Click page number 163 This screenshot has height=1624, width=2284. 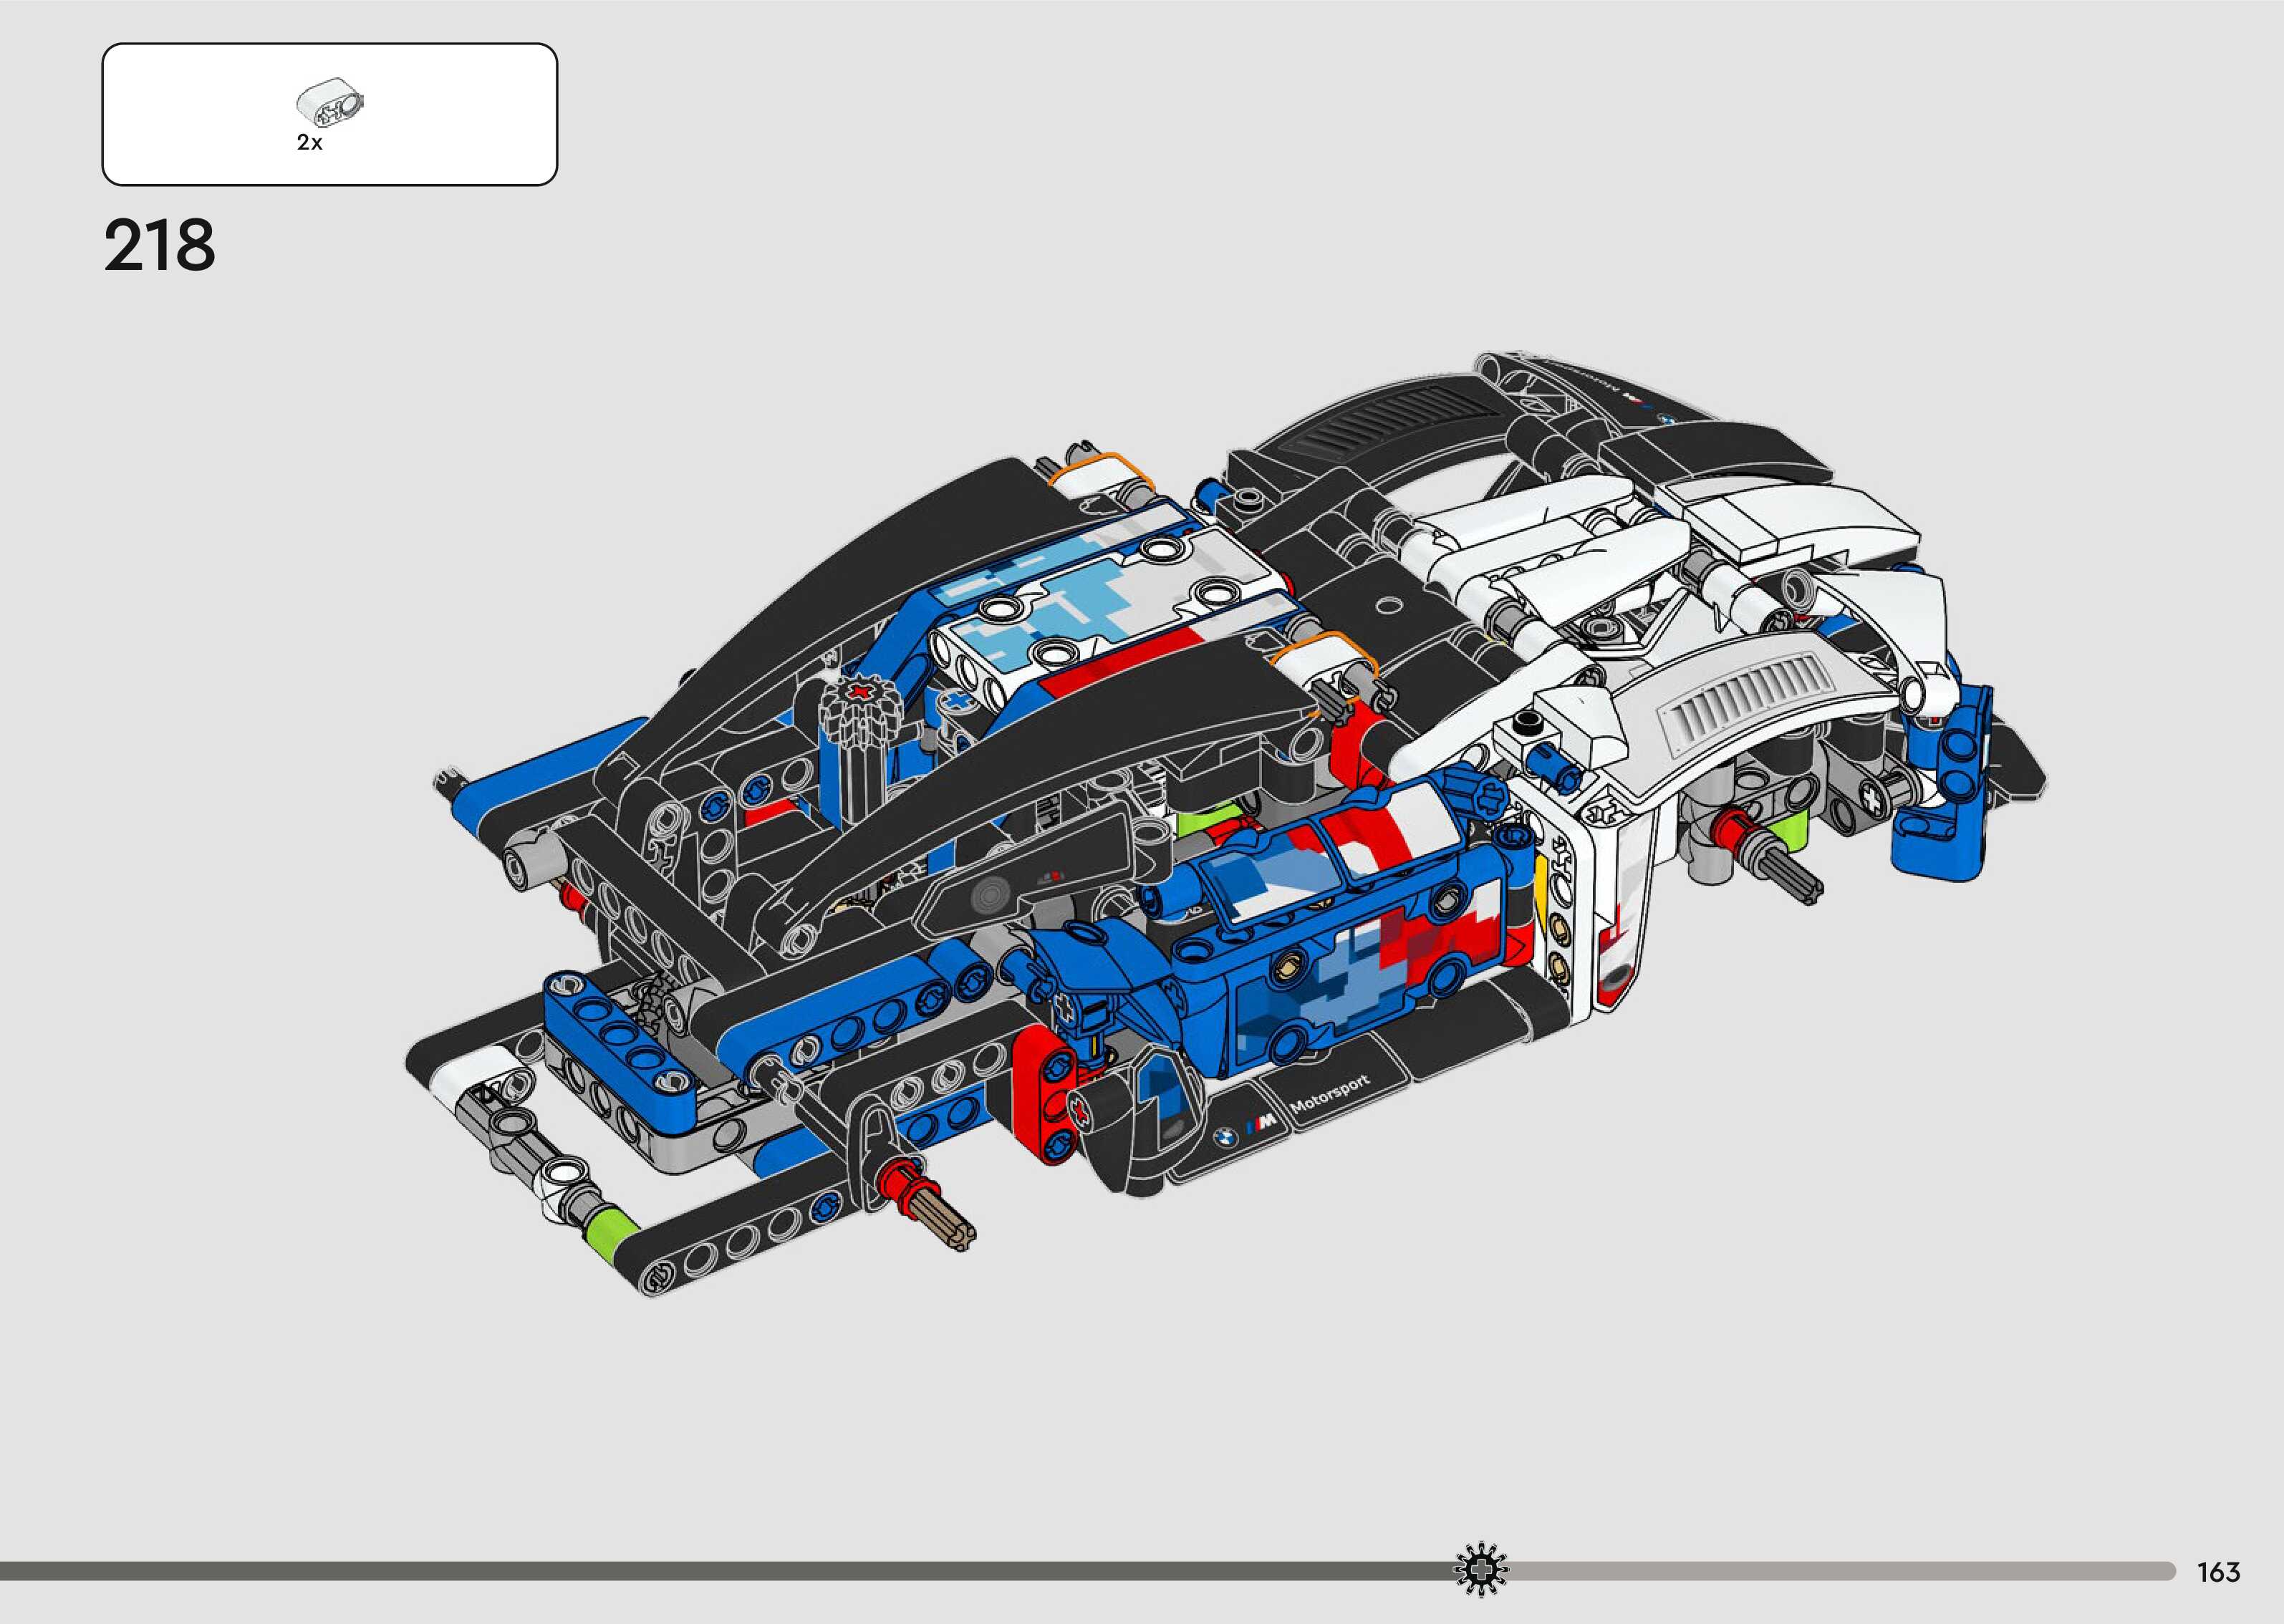(x=2218, y=1573)
